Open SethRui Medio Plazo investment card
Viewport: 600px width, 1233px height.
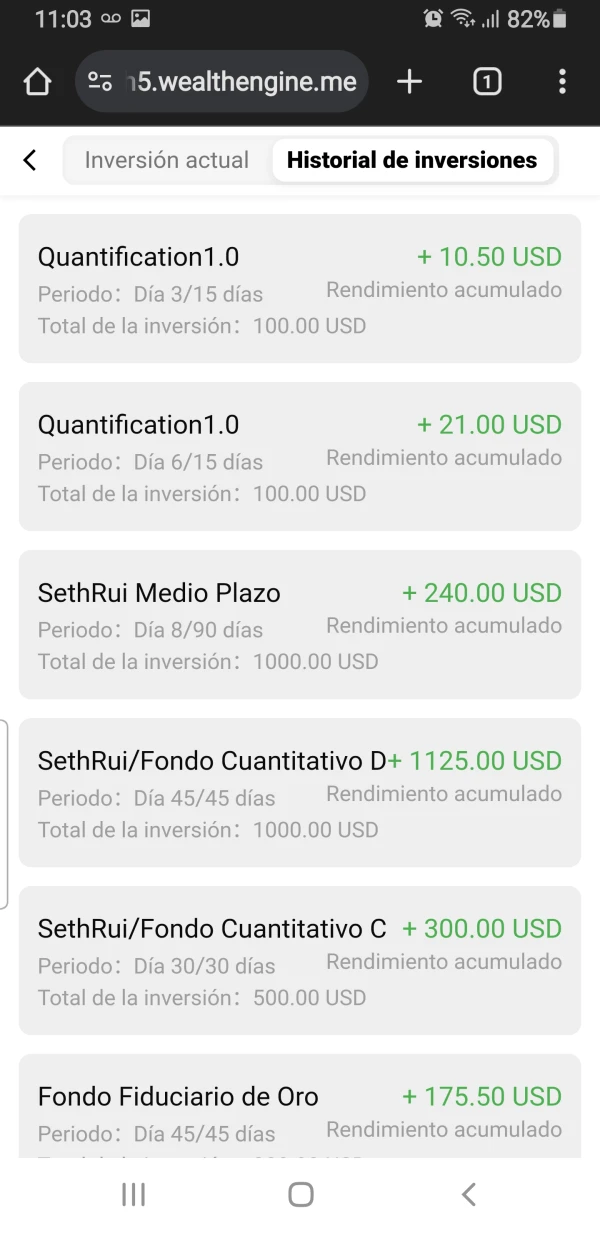coord(300,625)
